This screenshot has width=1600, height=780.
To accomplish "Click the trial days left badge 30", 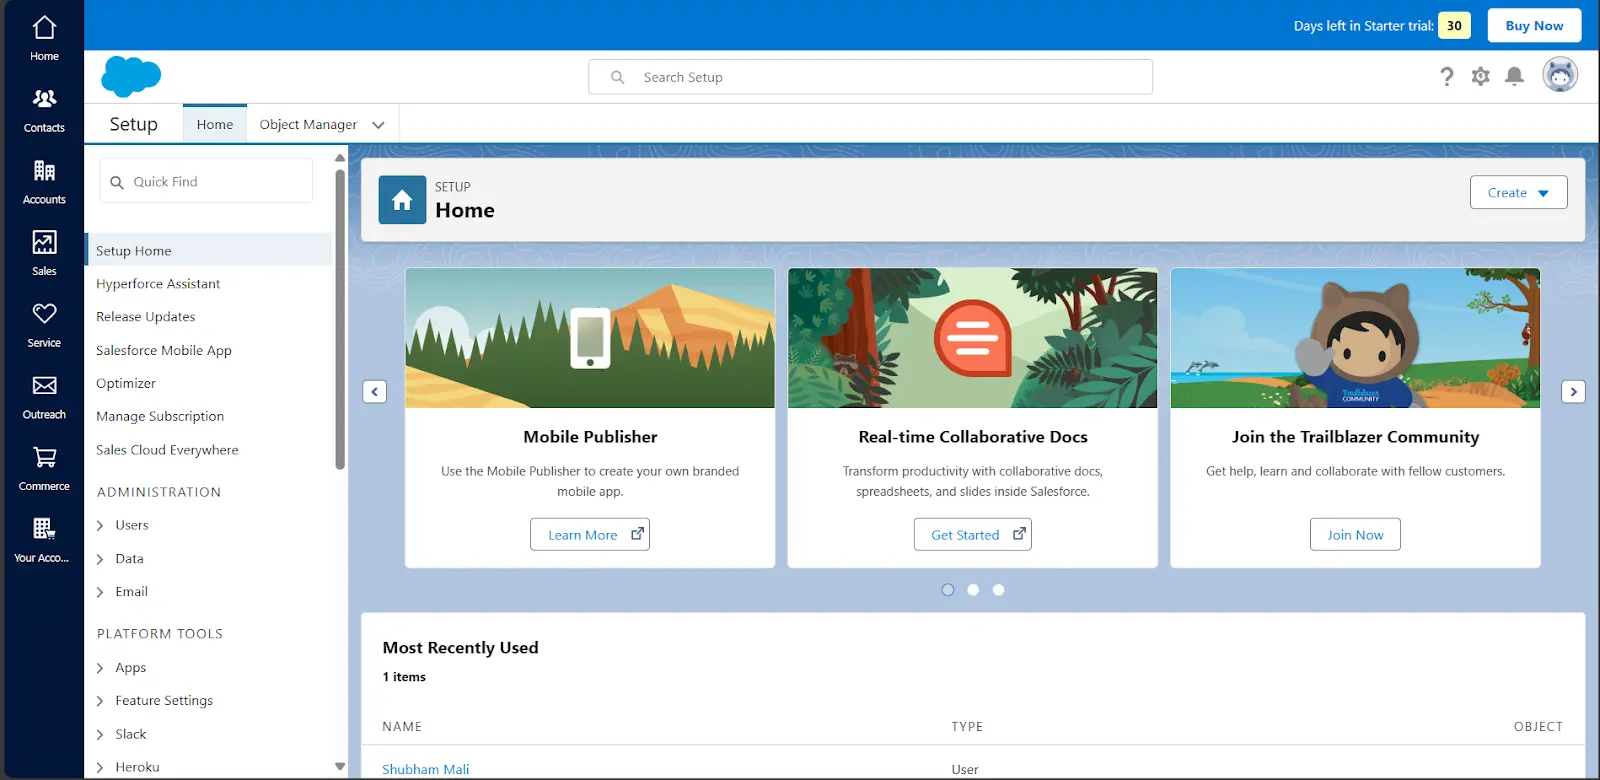I will 1454,26.
